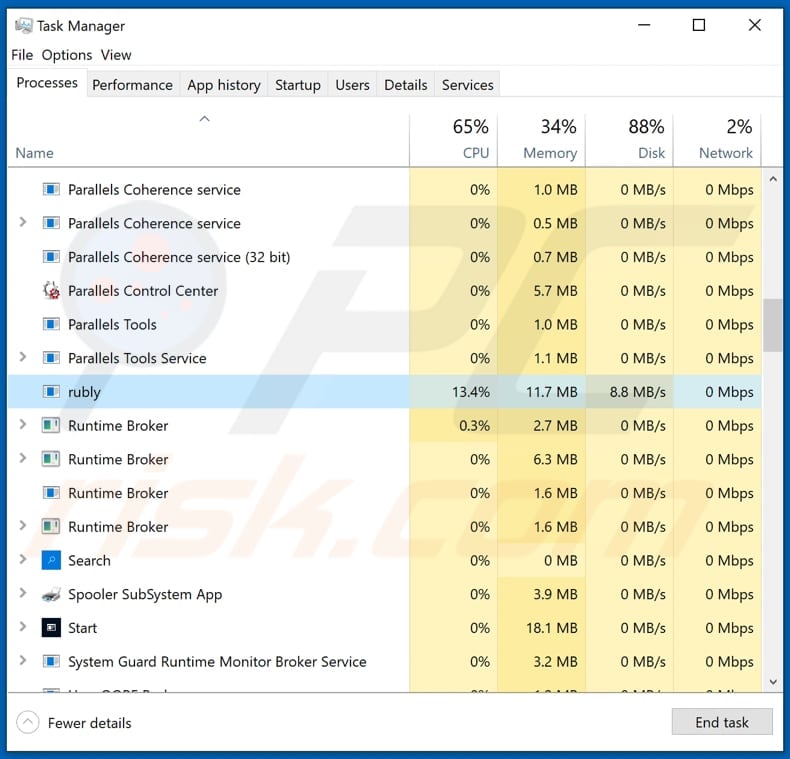Open the View menu
This screenshot has width=790, height=759.
116,54
